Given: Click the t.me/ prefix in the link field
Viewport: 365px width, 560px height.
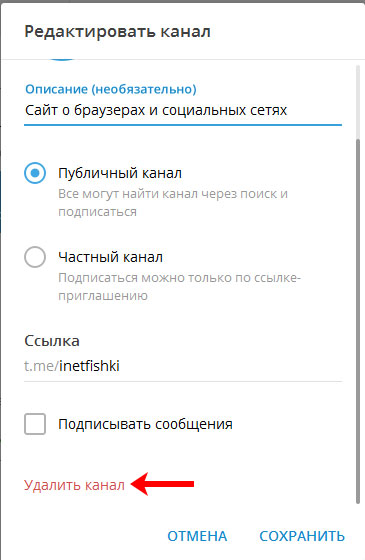Looking at the screenshot, I should click(x=41, y=366).
